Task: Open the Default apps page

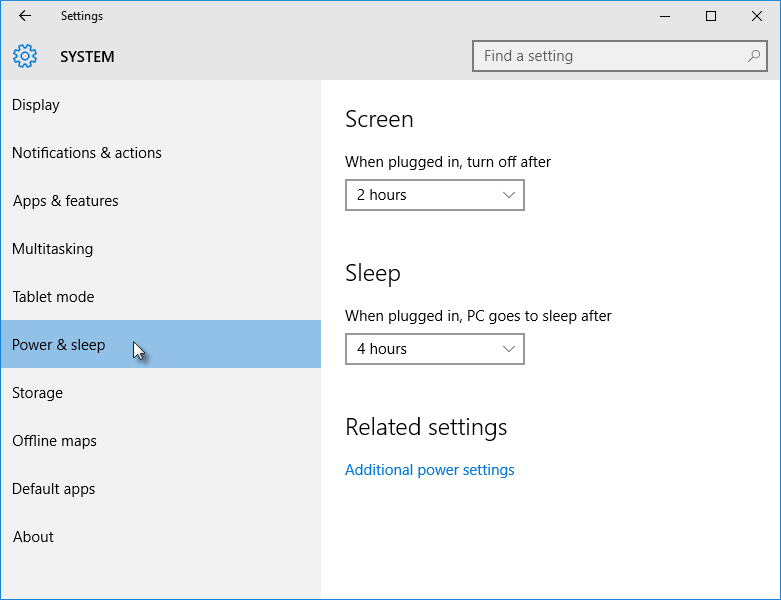Action: pyautogui.click(x=54, y=489)
